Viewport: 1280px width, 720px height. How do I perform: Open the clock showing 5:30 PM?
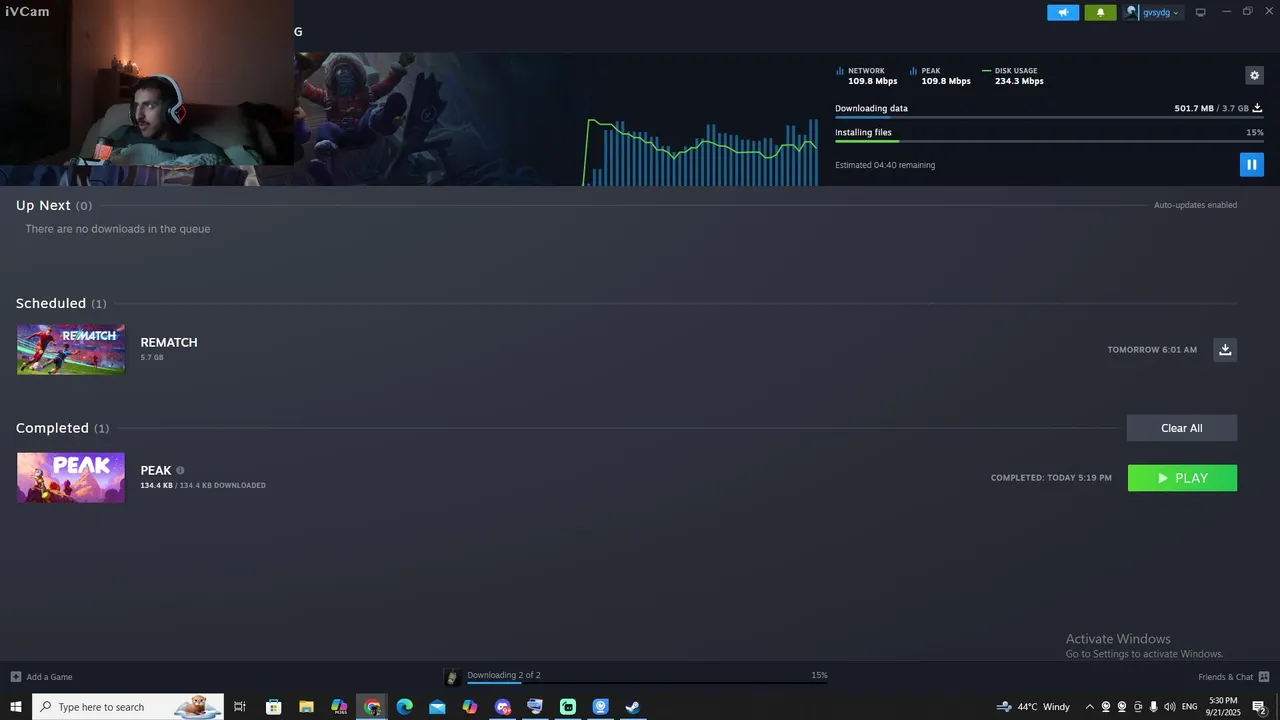pos(1223,707)
